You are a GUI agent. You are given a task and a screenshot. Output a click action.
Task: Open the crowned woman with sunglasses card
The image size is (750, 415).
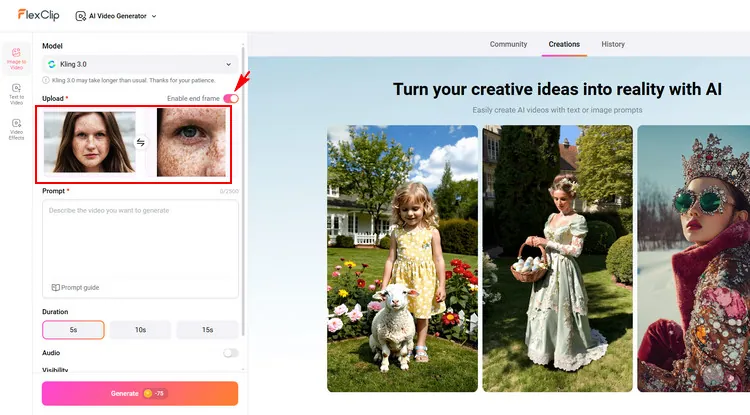pyautogui.click(x=694, y=259)
